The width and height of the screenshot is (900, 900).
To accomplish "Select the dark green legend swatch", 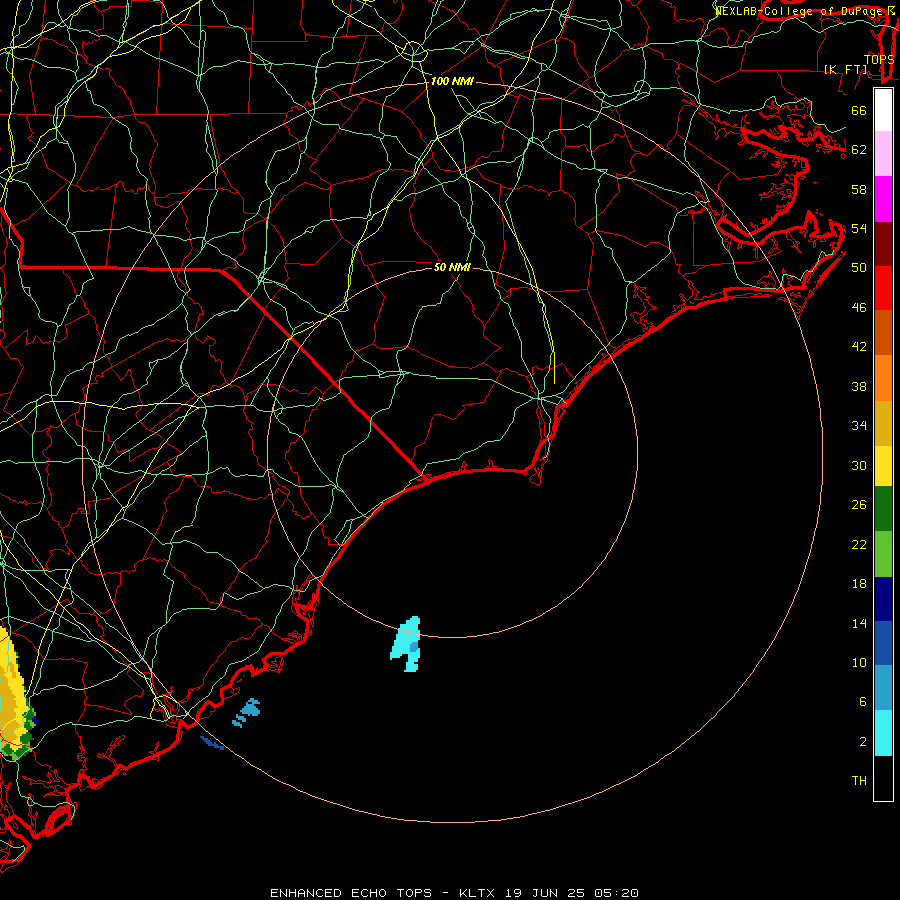I will coord(883,509).
